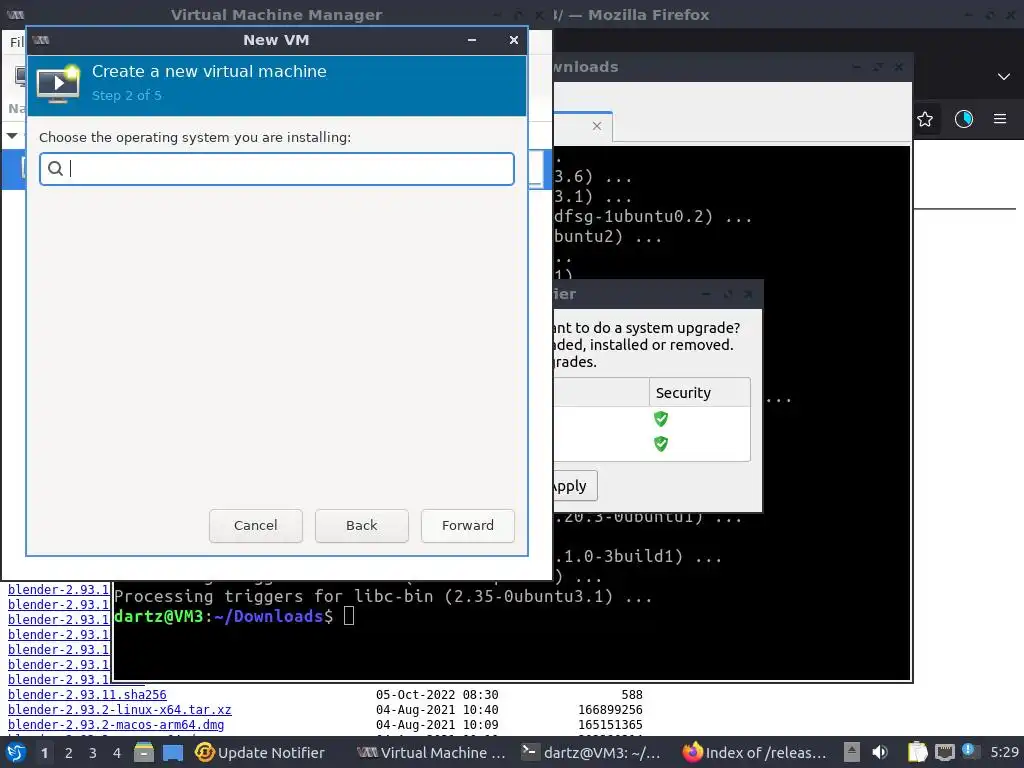Activate Virtual Machine Manager taskbar entry
Viewport: 1024px width, 768px height.
coord(432,752)
